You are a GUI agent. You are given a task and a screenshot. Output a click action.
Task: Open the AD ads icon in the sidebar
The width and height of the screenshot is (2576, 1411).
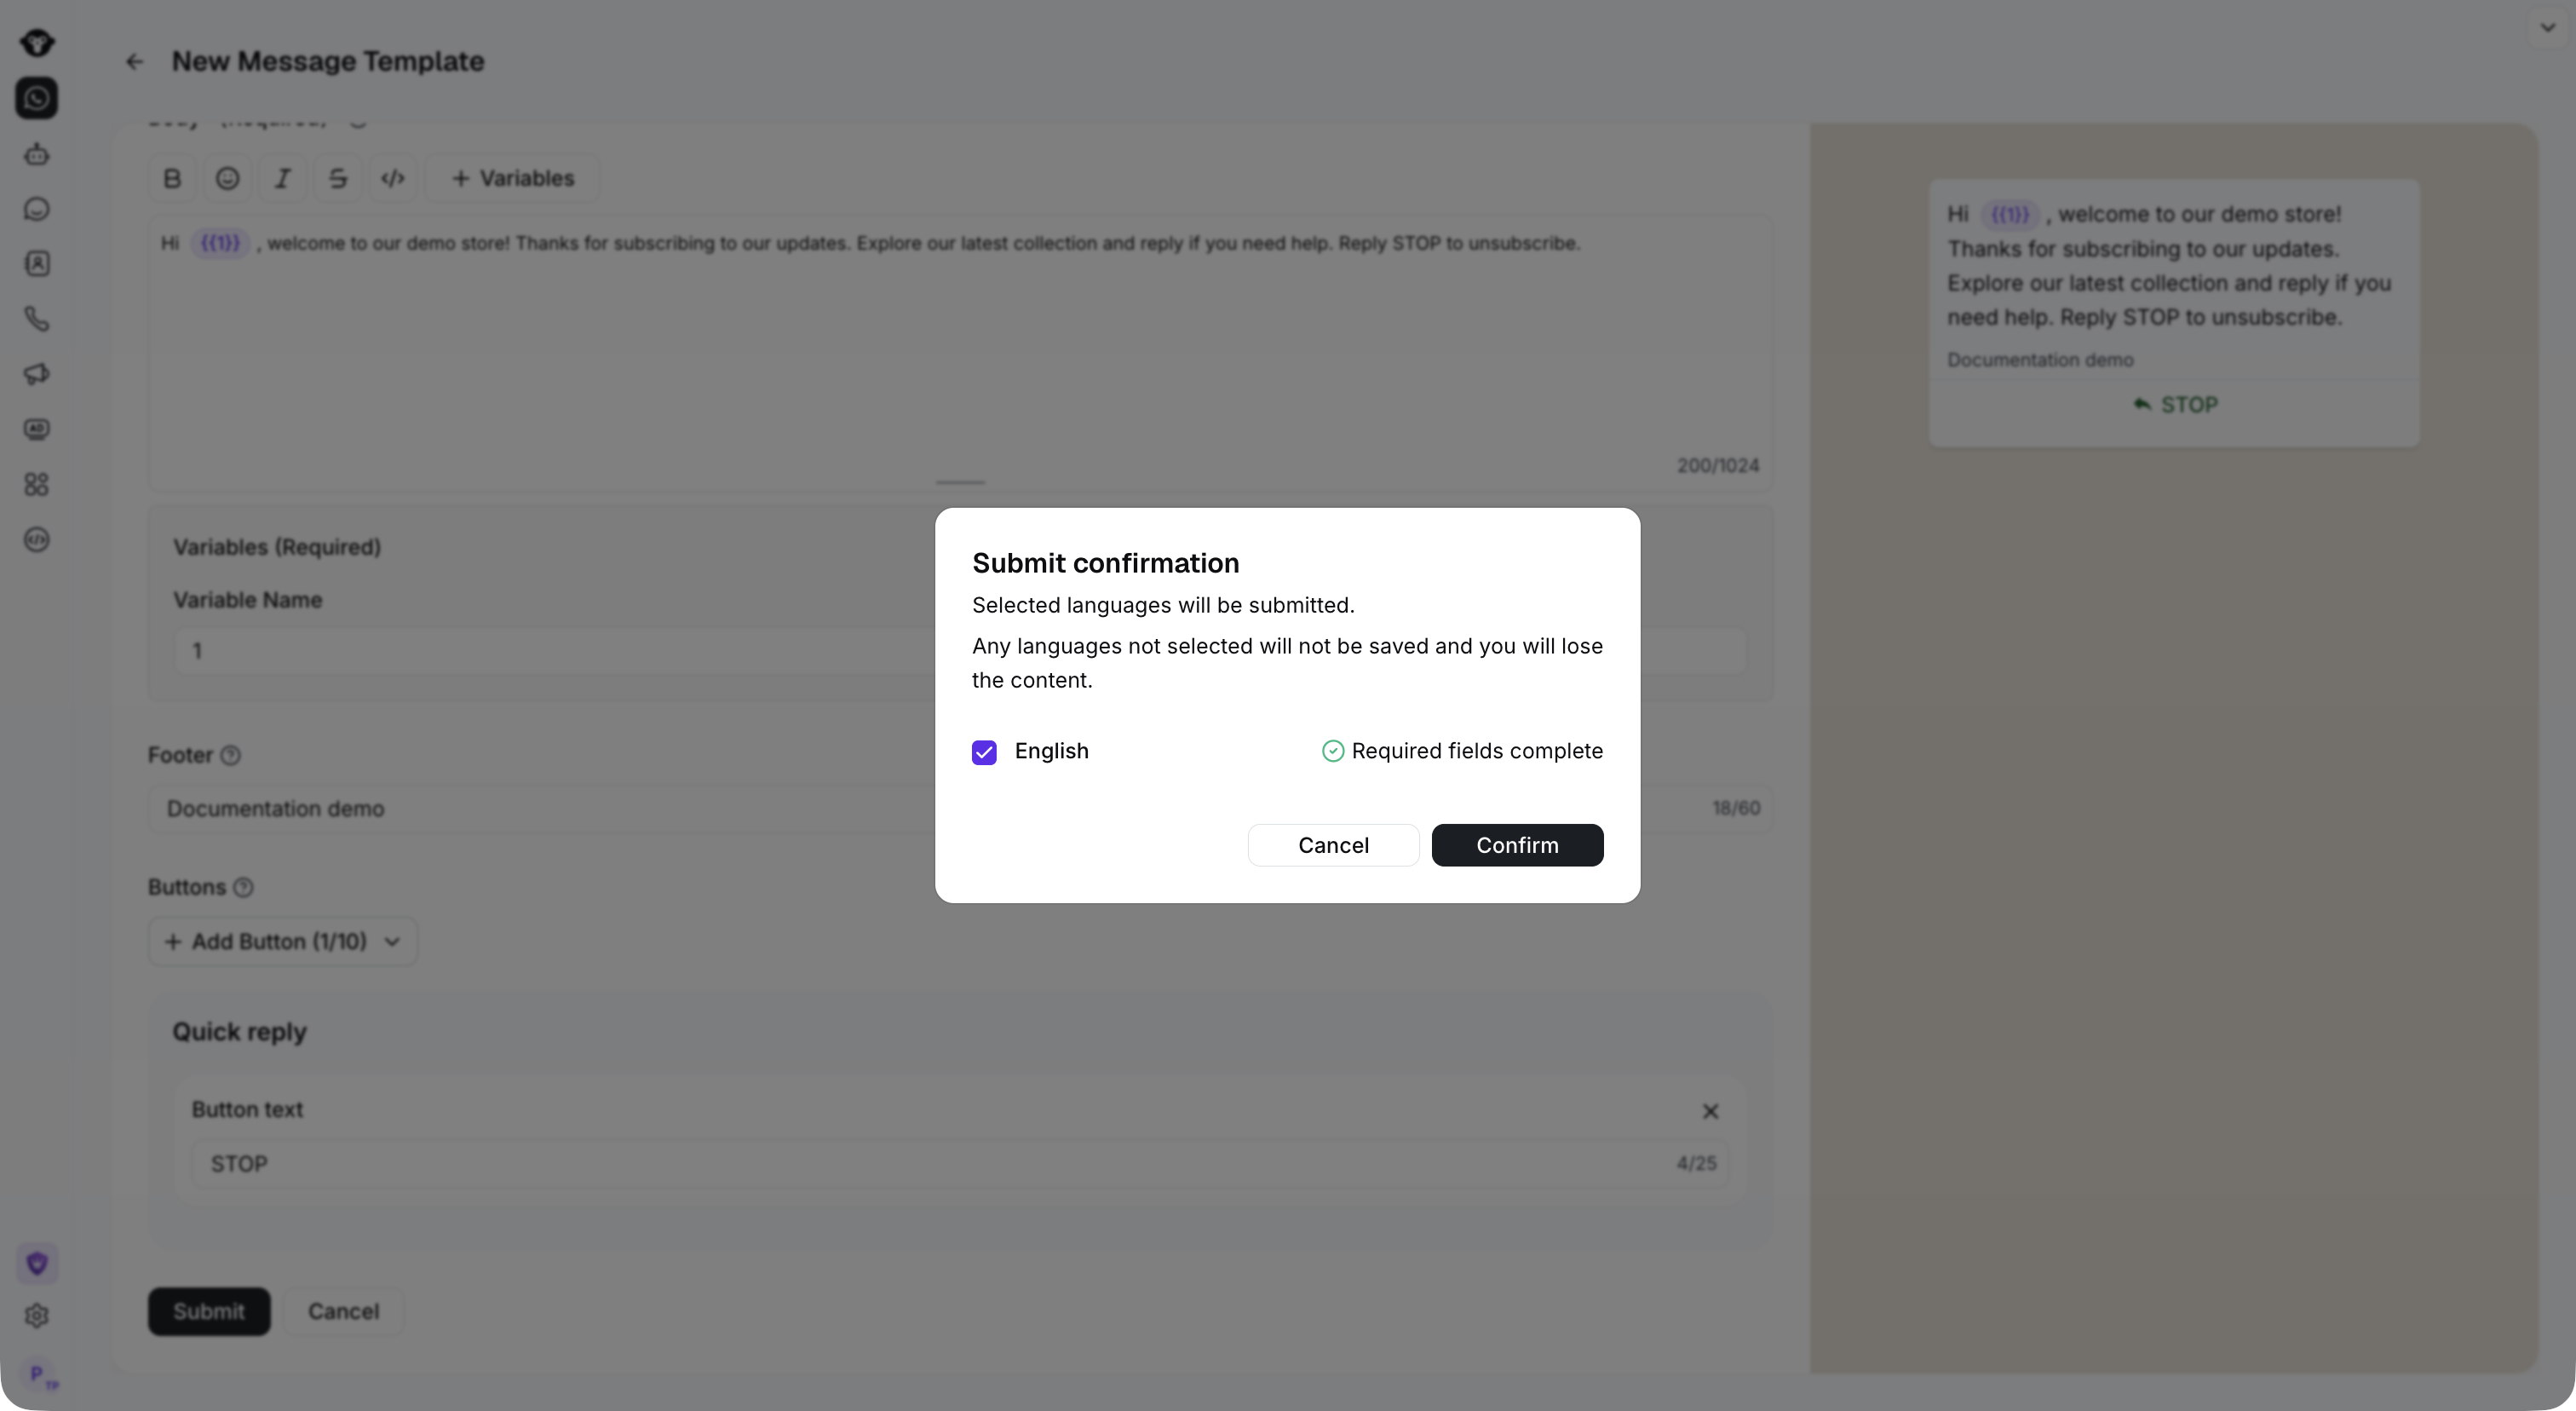(x=37, y=429)
